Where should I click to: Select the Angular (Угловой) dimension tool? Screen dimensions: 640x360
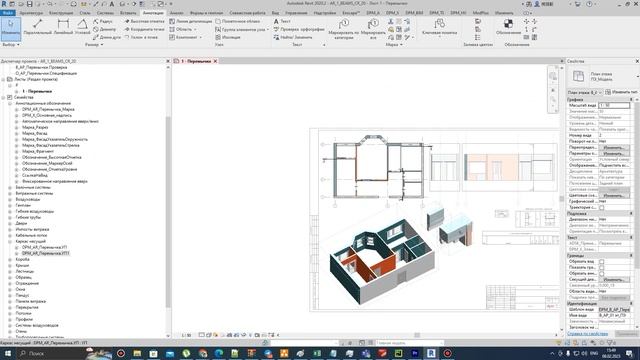(x=82, y=27)
